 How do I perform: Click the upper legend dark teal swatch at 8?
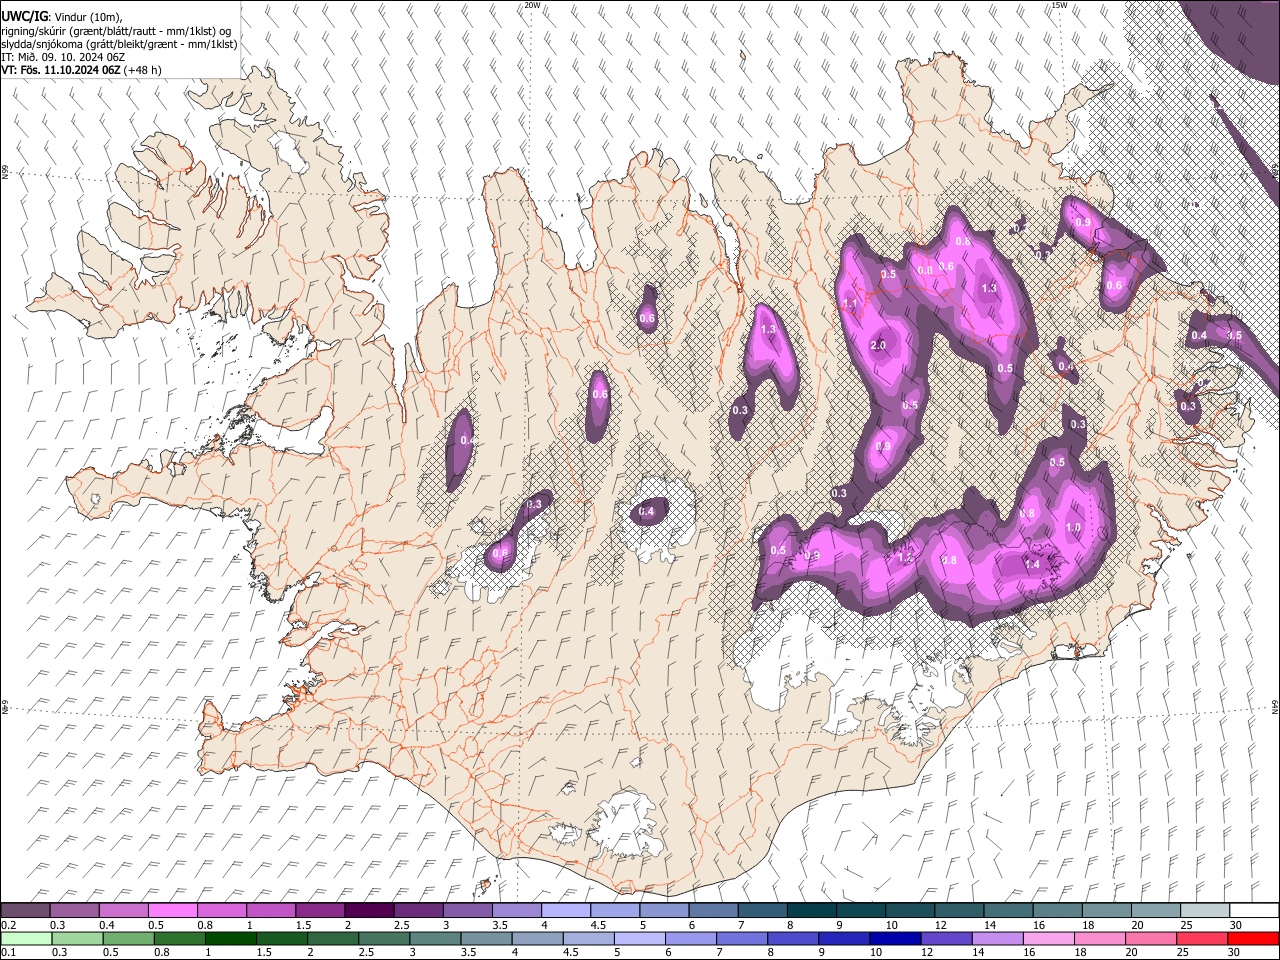pos(812,911)
